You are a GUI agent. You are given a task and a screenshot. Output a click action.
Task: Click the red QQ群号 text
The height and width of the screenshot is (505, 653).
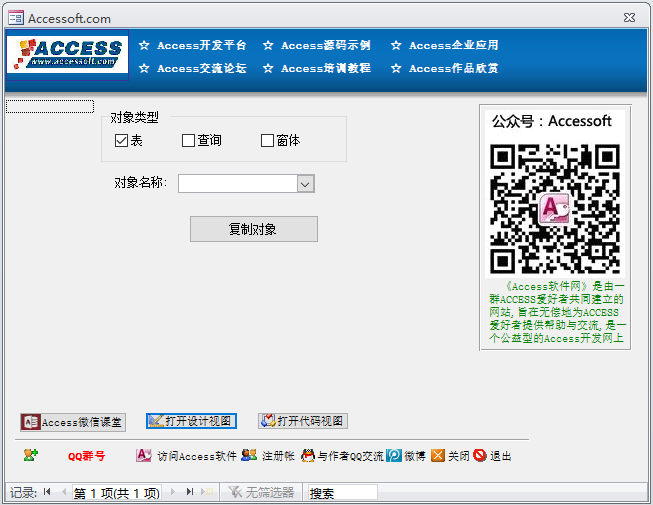87,456
